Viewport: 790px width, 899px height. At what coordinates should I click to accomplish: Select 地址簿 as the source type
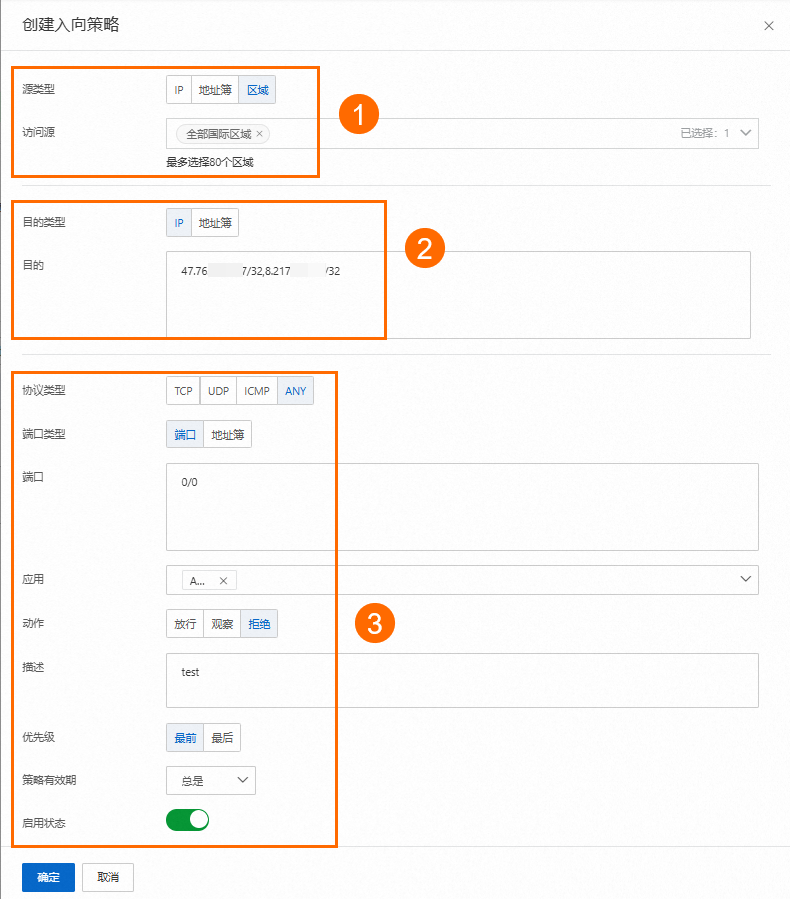tap(215, 89)
